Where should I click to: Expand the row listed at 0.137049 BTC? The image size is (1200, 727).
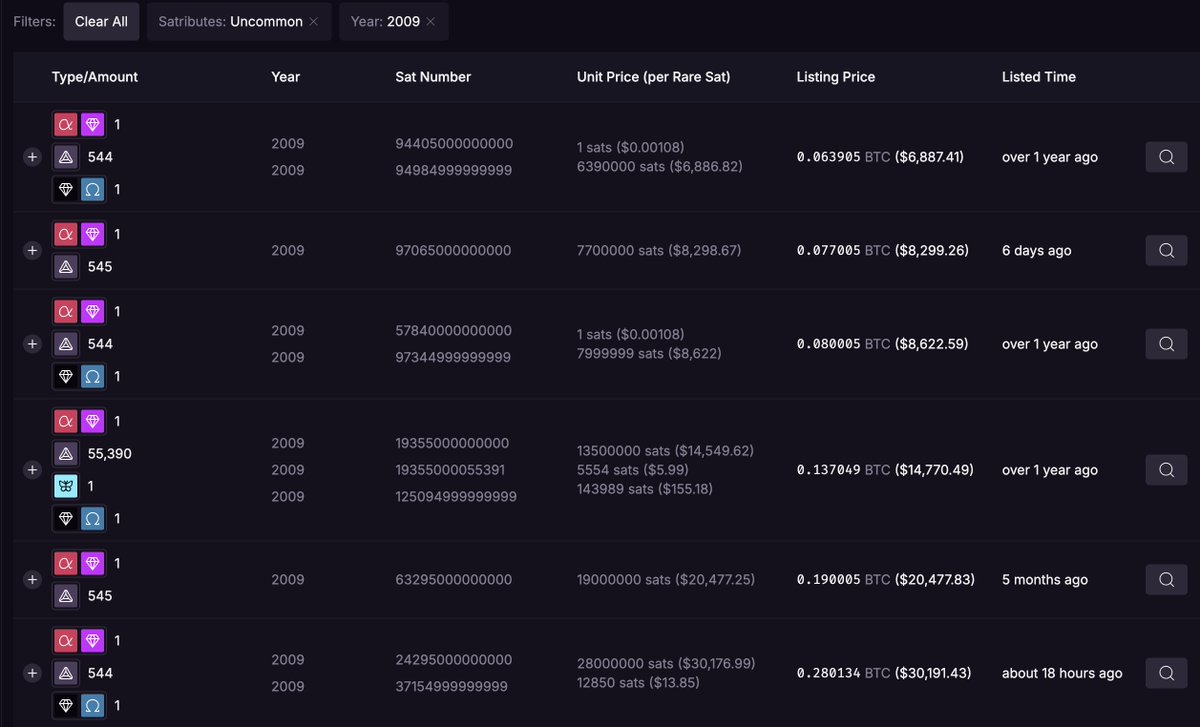[32, 470]
